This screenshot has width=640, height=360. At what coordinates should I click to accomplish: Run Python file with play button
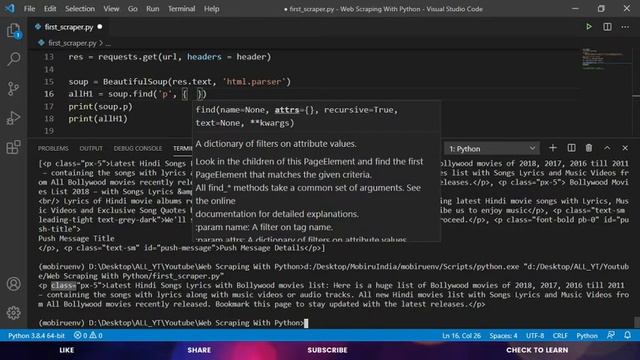coord(589,27)
